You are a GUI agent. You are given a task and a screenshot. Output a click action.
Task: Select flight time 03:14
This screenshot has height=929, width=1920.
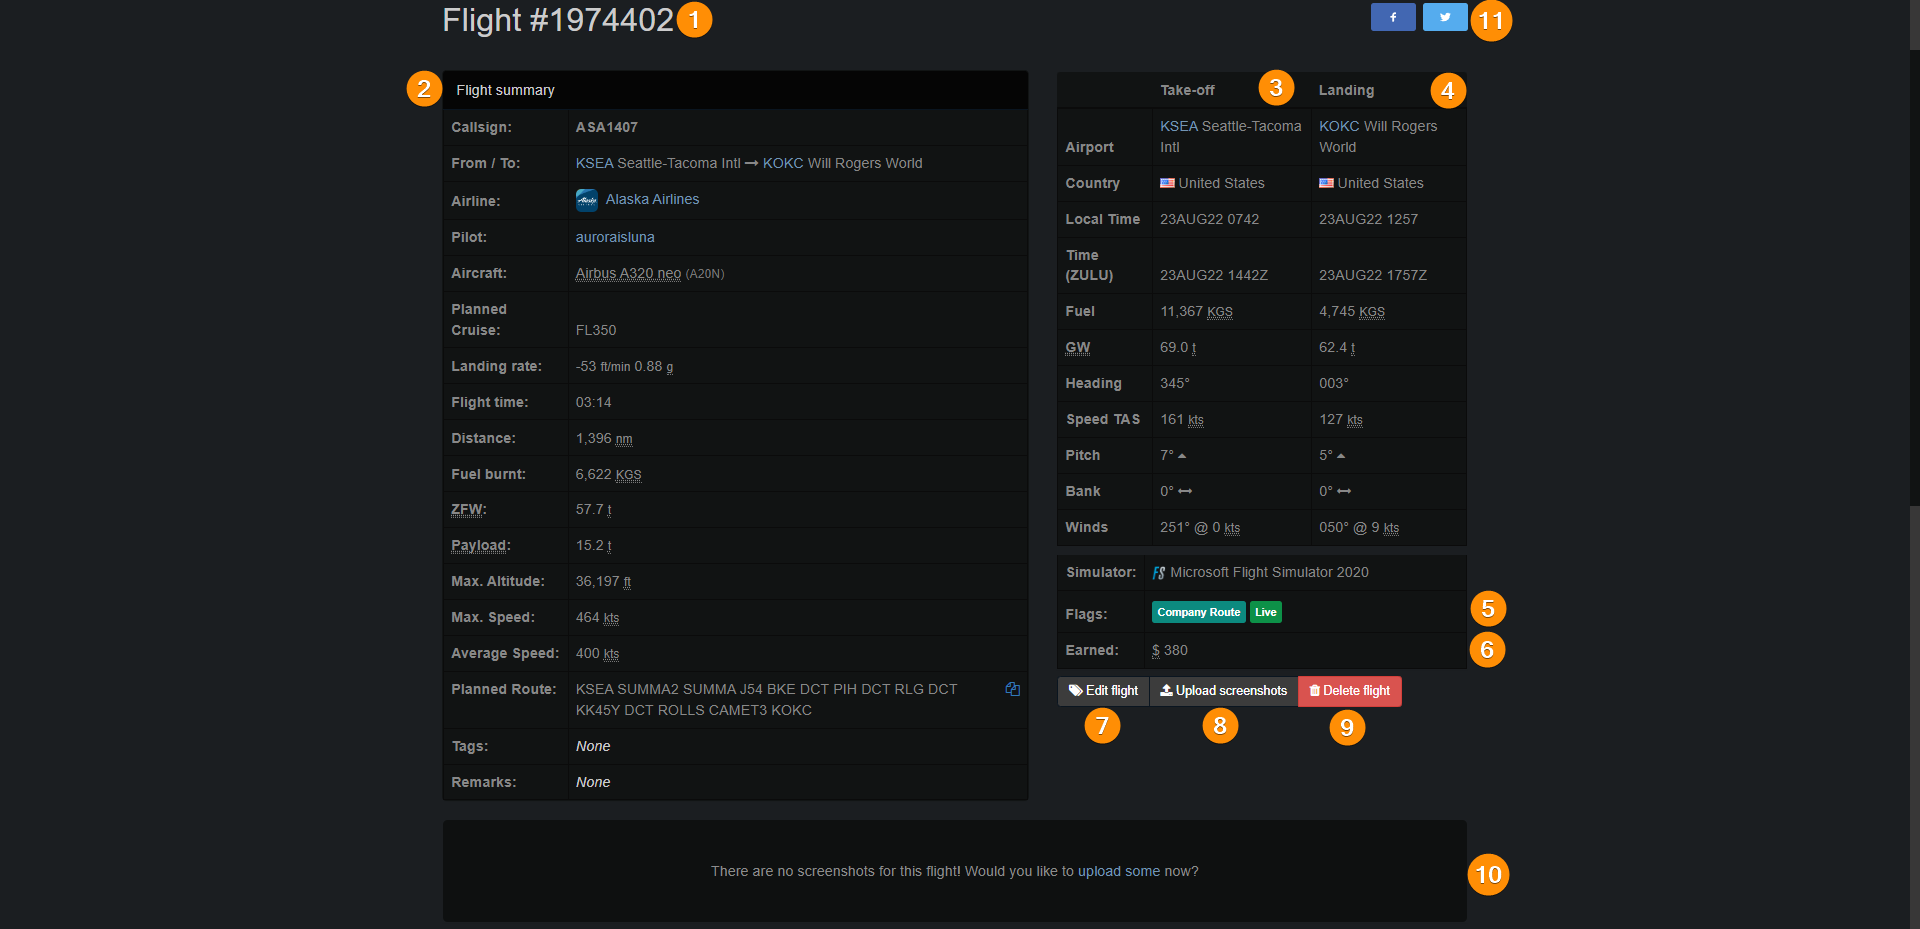click(593, 402)
